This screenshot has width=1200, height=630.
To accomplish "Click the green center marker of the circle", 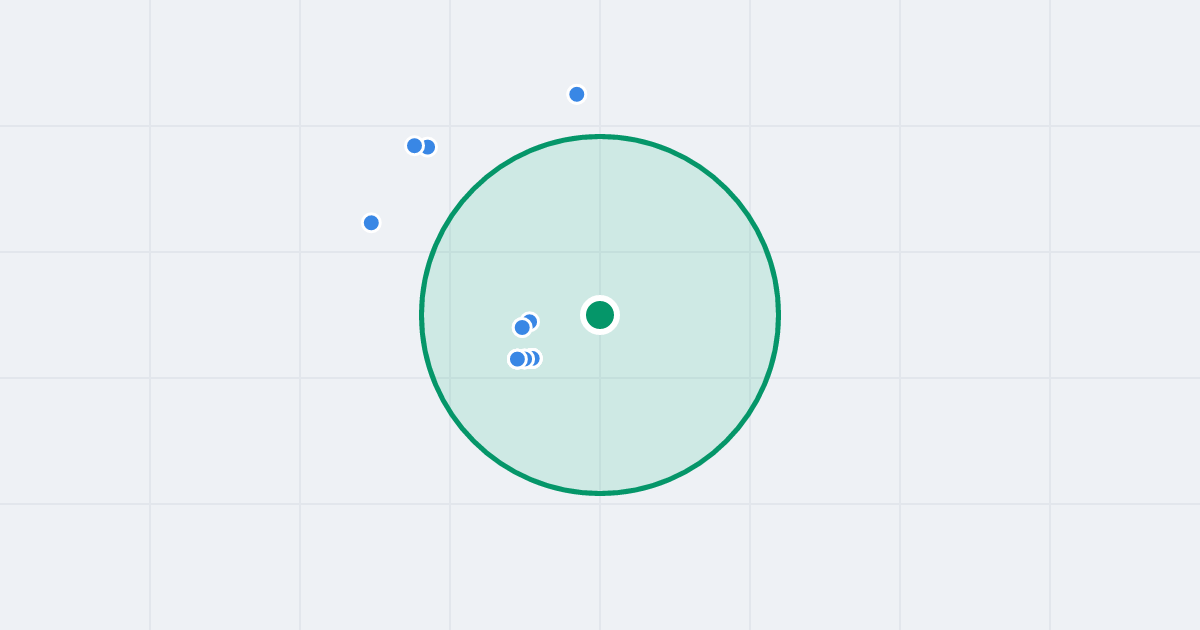I will (x=600, y=315).
